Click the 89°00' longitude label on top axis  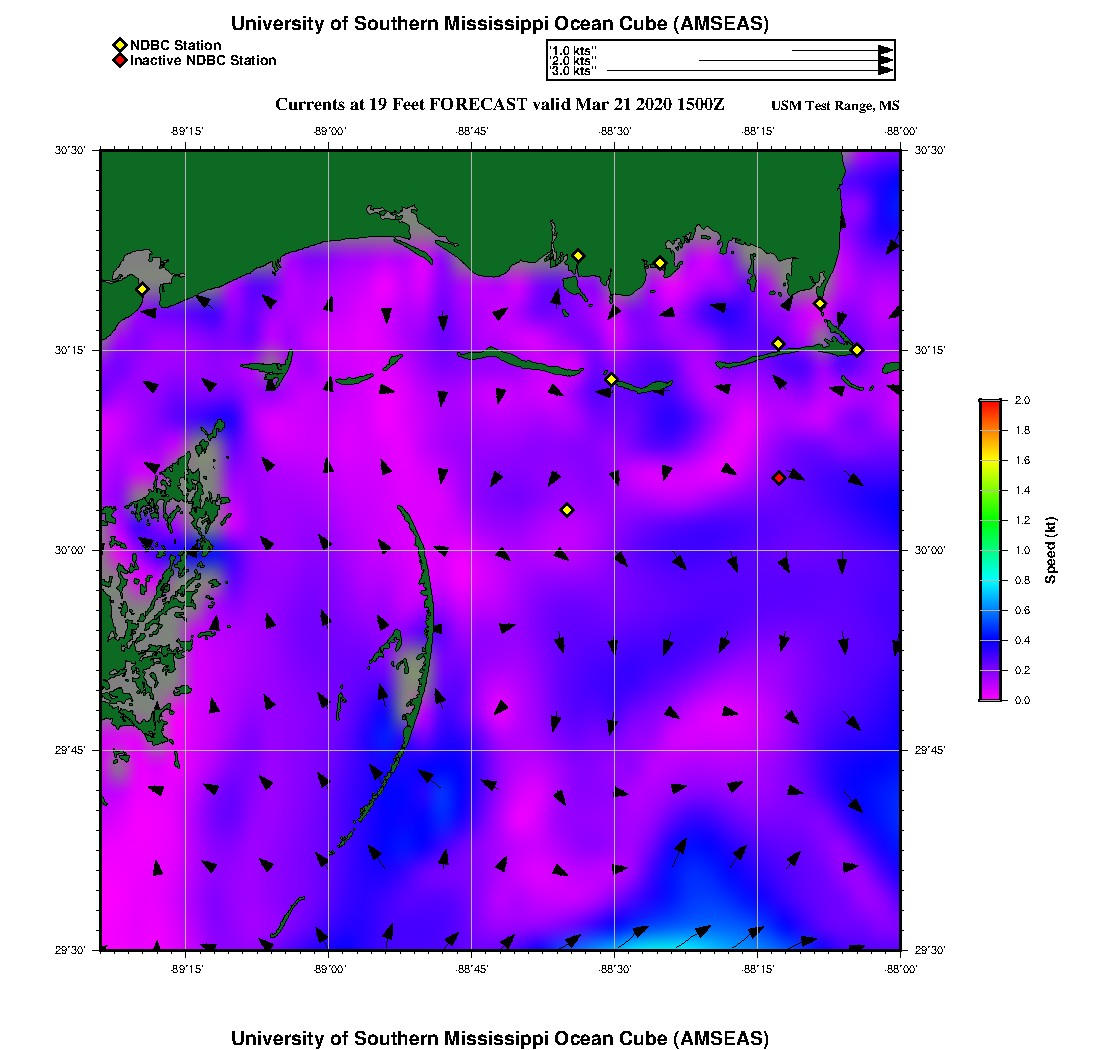pos(329,131)
